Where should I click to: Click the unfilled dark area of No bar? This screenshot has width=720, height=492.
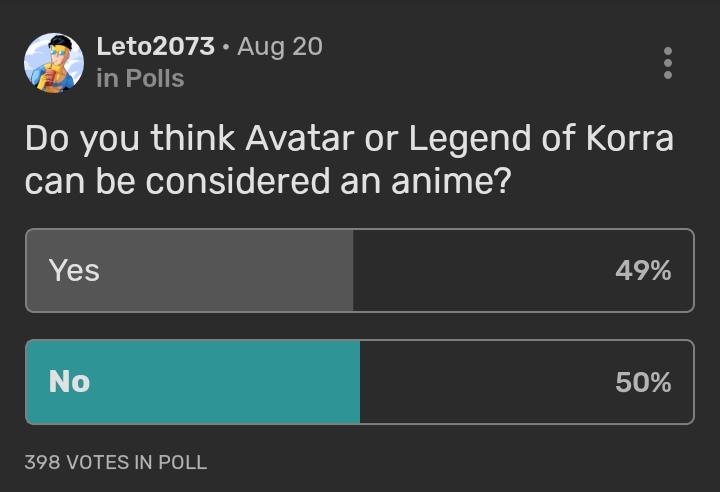480,381
